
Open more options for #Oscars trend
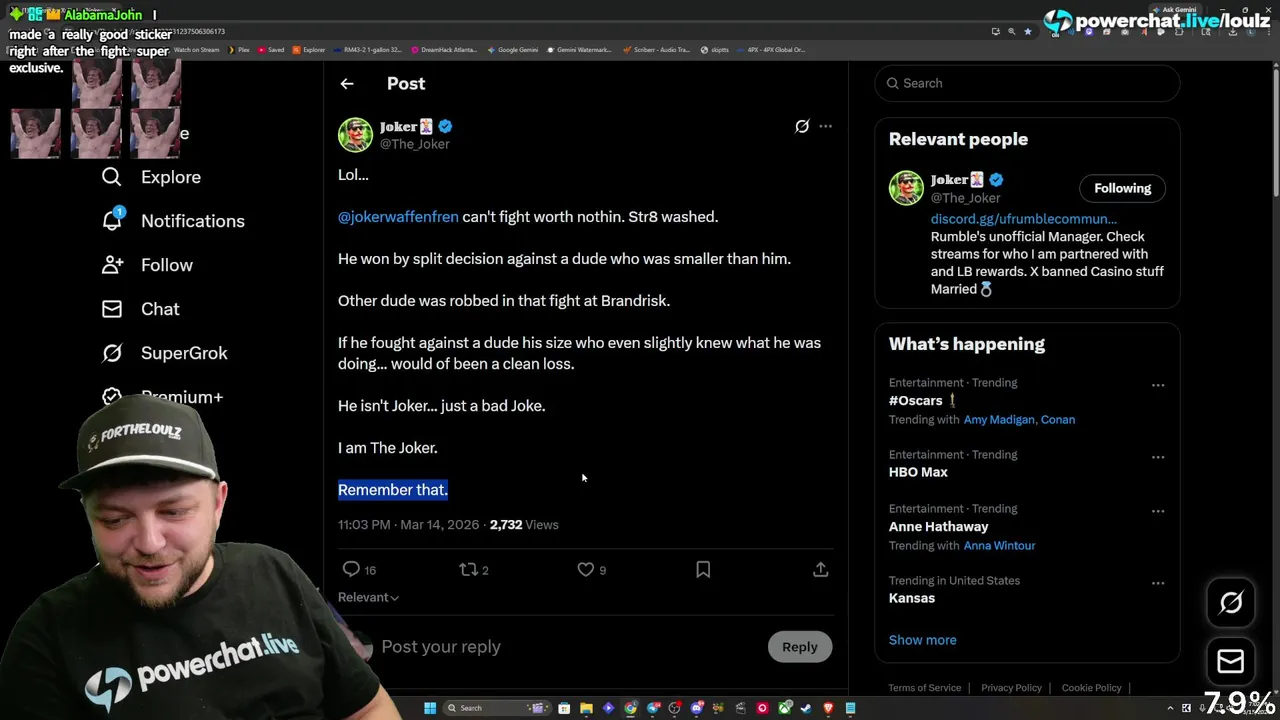click(x=1158, y=385)
